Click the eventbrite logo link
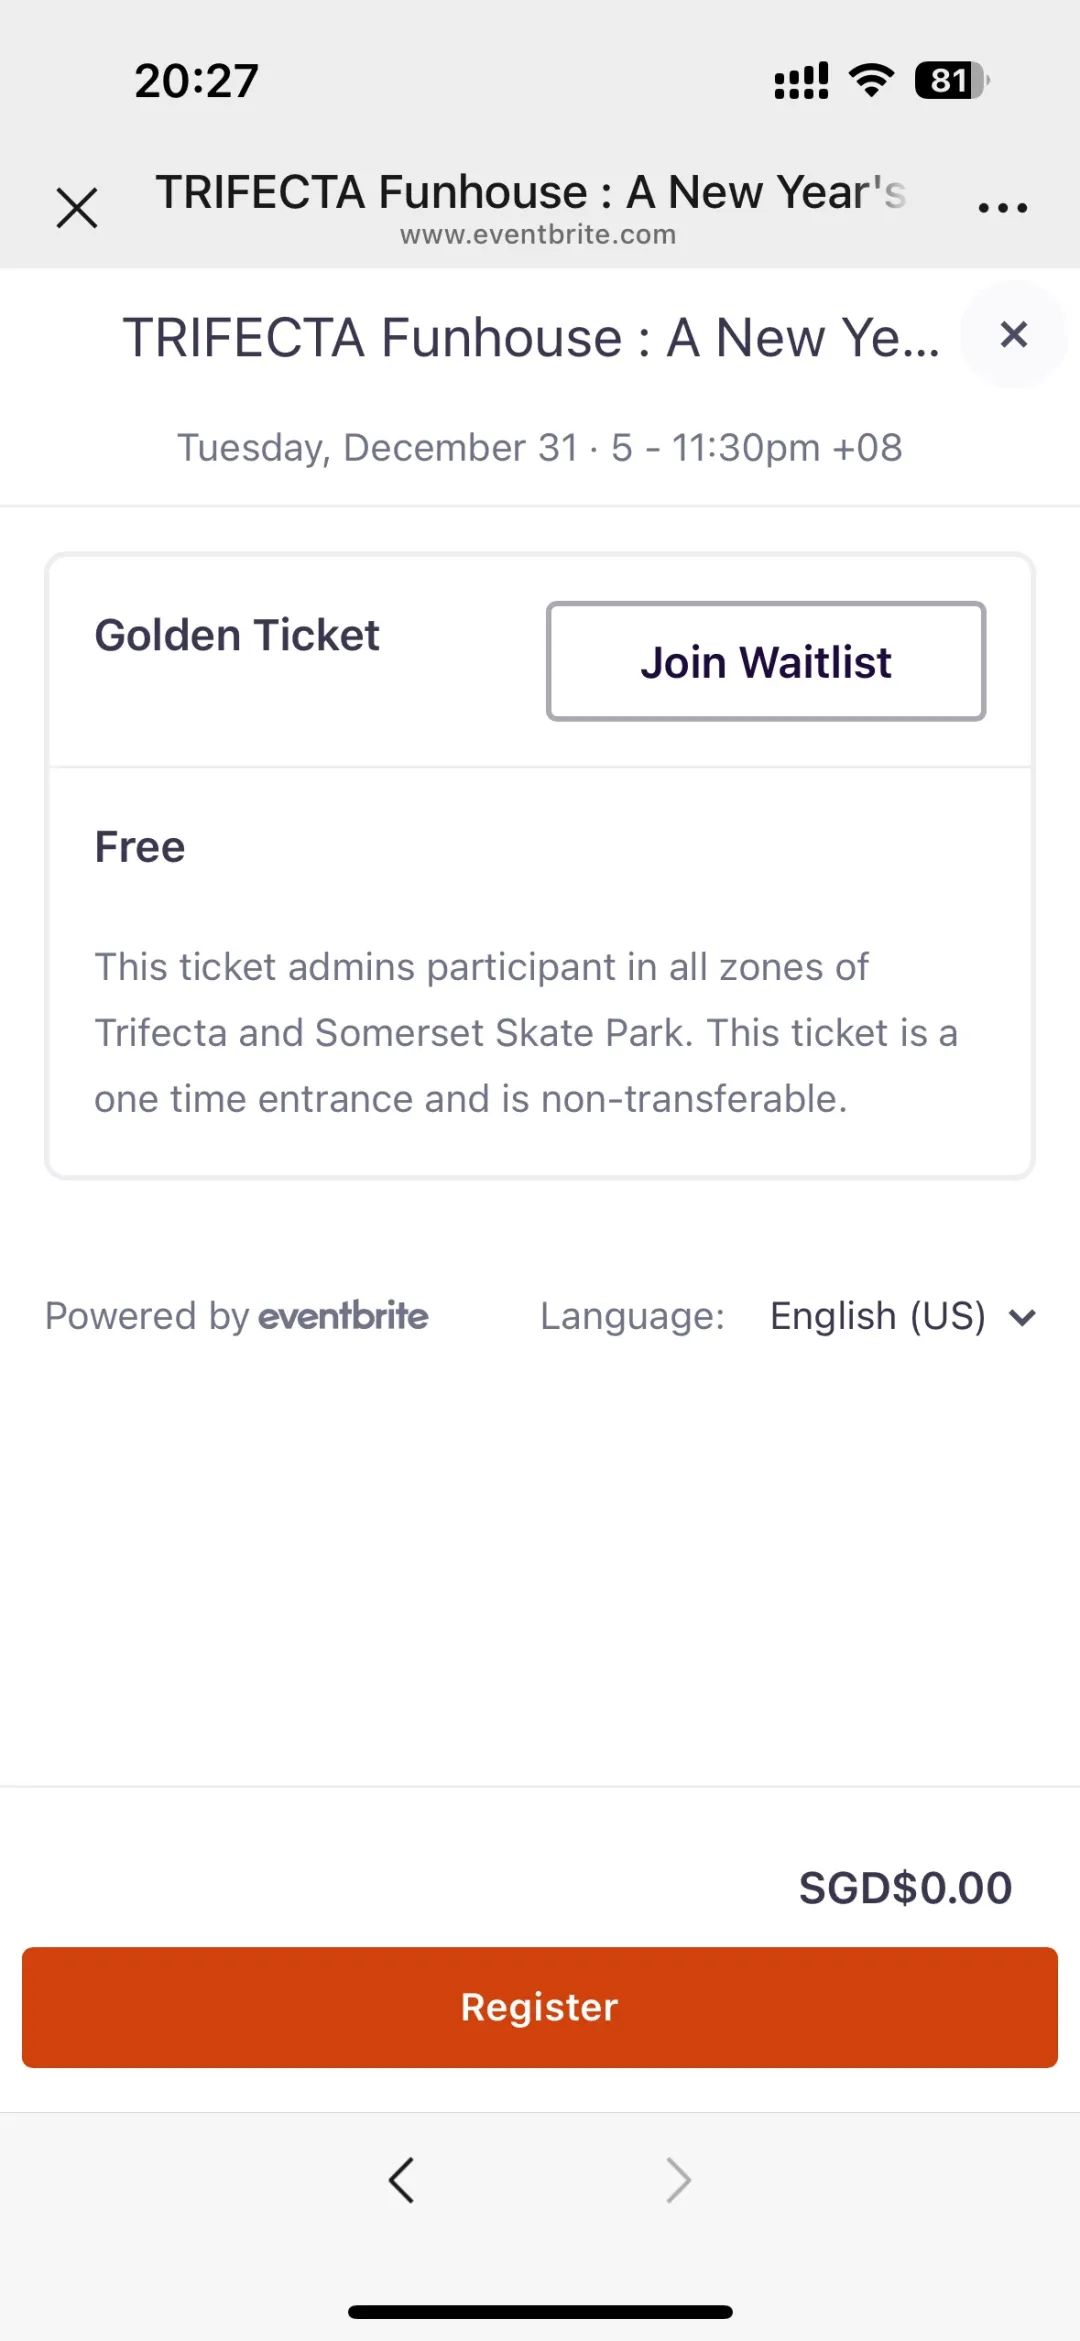Screen dimensions: 1080x2341 point(343,1316)
